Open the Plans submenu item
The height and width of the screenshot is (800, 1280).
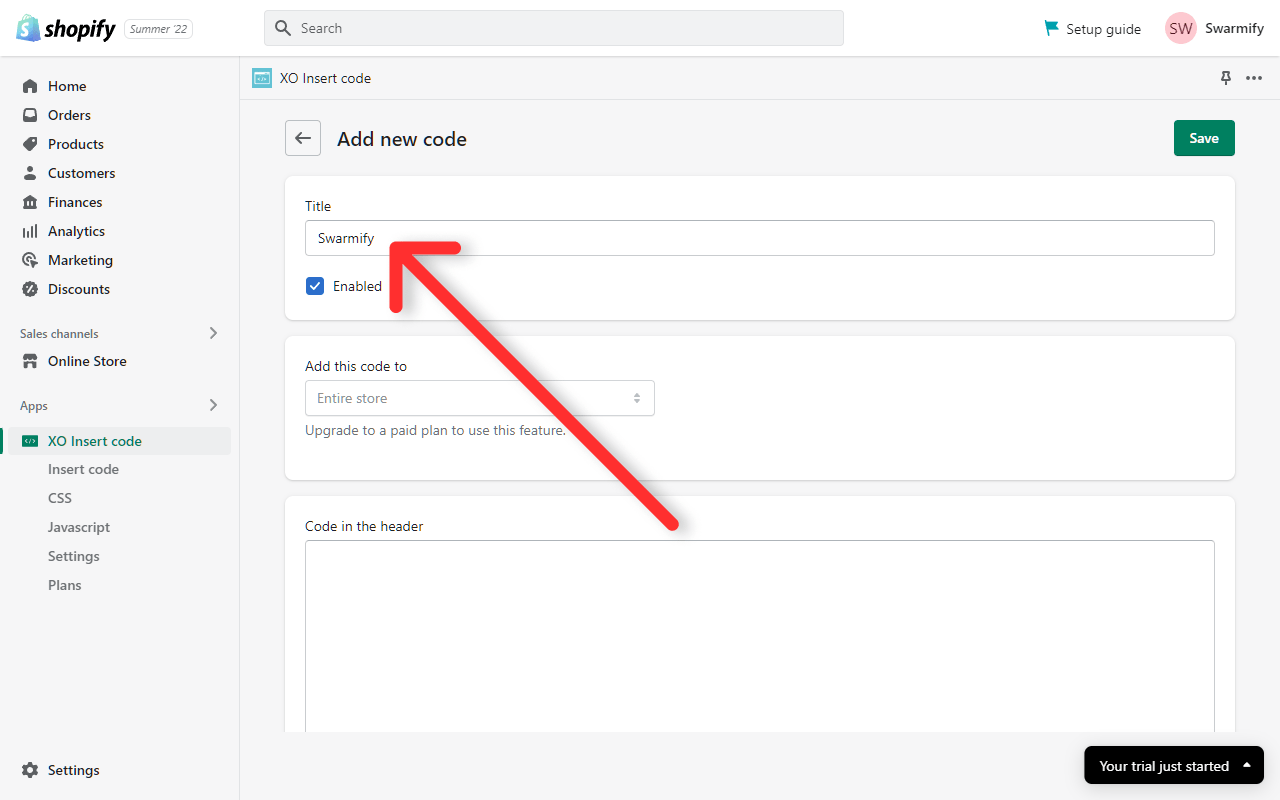click(65, 585)
